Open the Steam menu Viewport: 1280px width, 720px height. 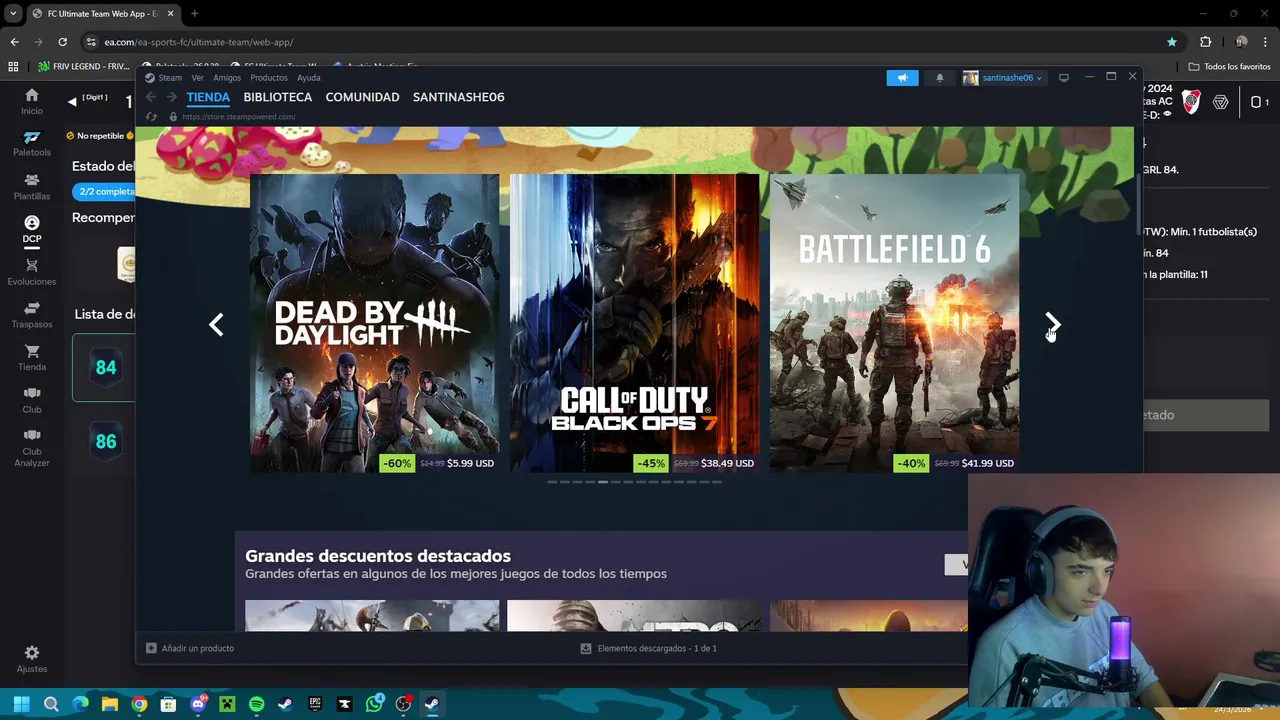163,78
